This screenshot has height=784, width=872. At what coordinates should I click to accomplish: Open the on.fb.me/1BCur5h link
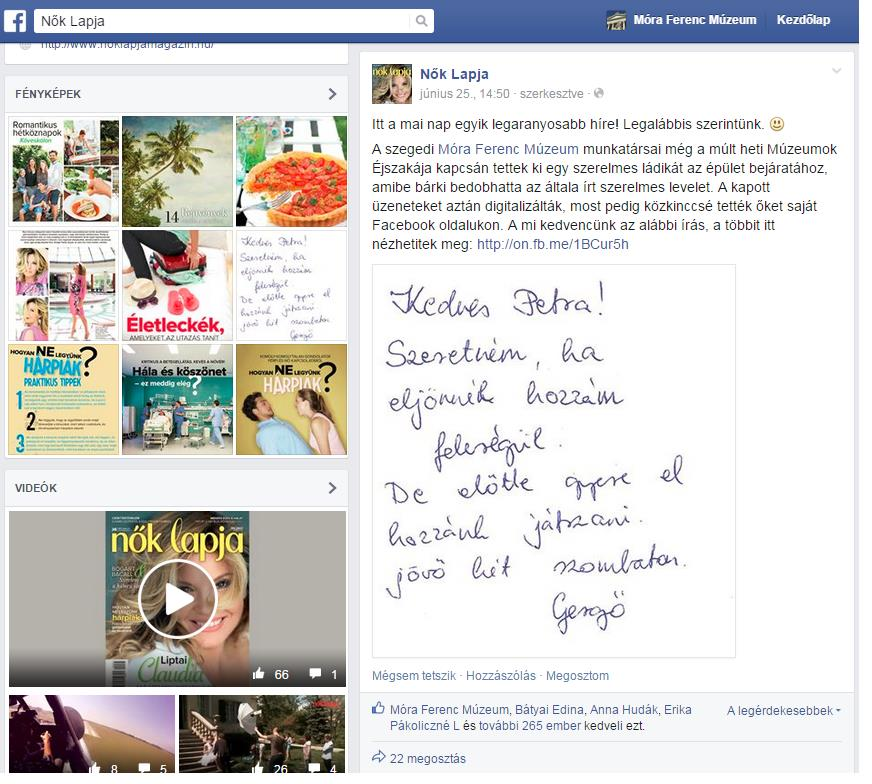coord(553,245)
